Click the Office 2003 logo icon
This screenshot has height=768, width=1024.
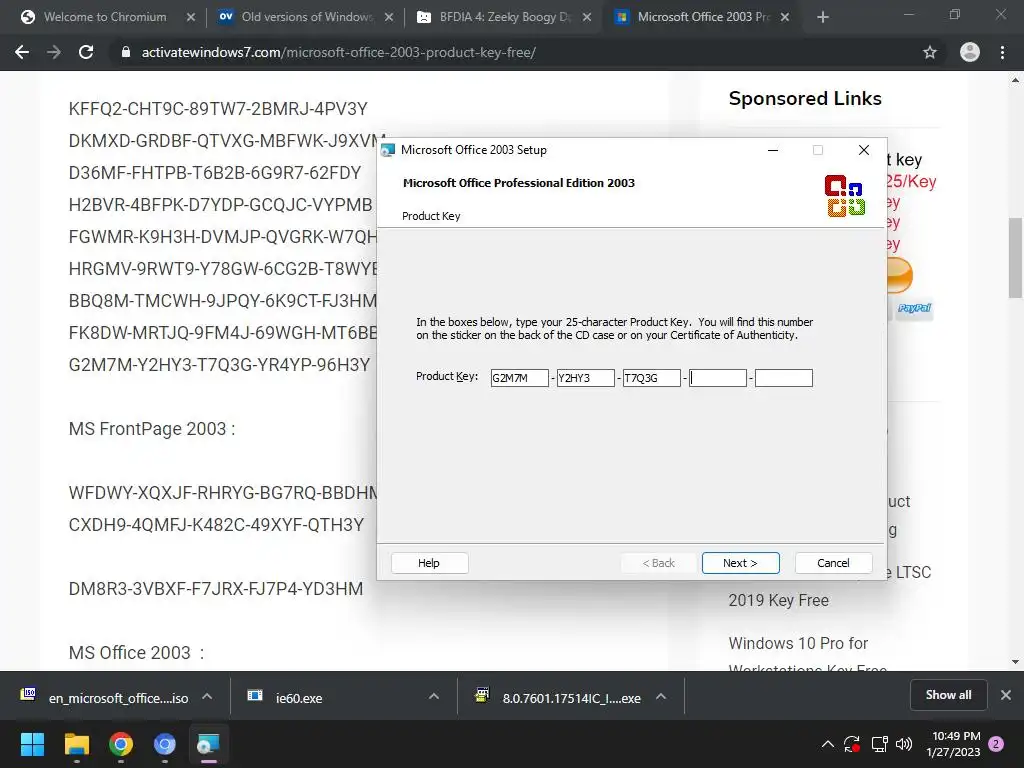(x=845, y=196)
